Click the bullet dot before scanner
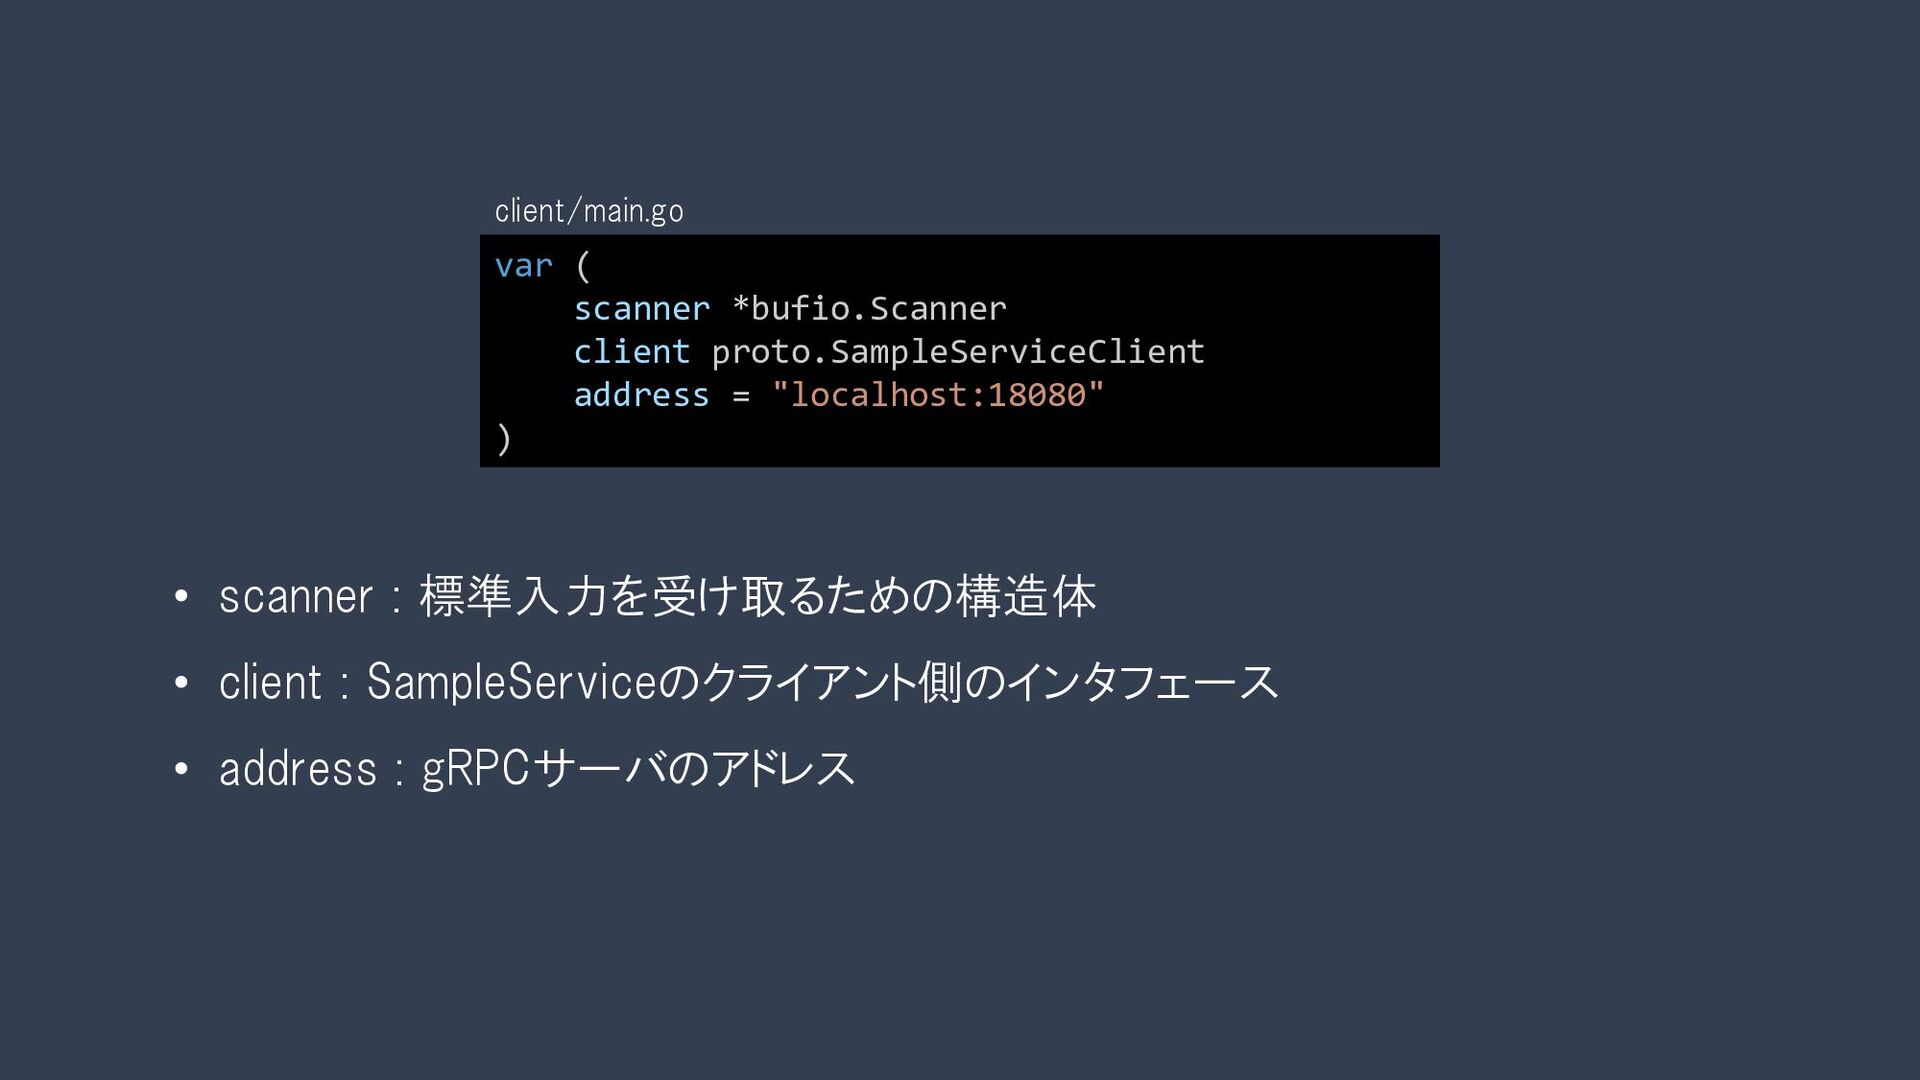The image size is (1920, 1080). (x=181, y=597)
